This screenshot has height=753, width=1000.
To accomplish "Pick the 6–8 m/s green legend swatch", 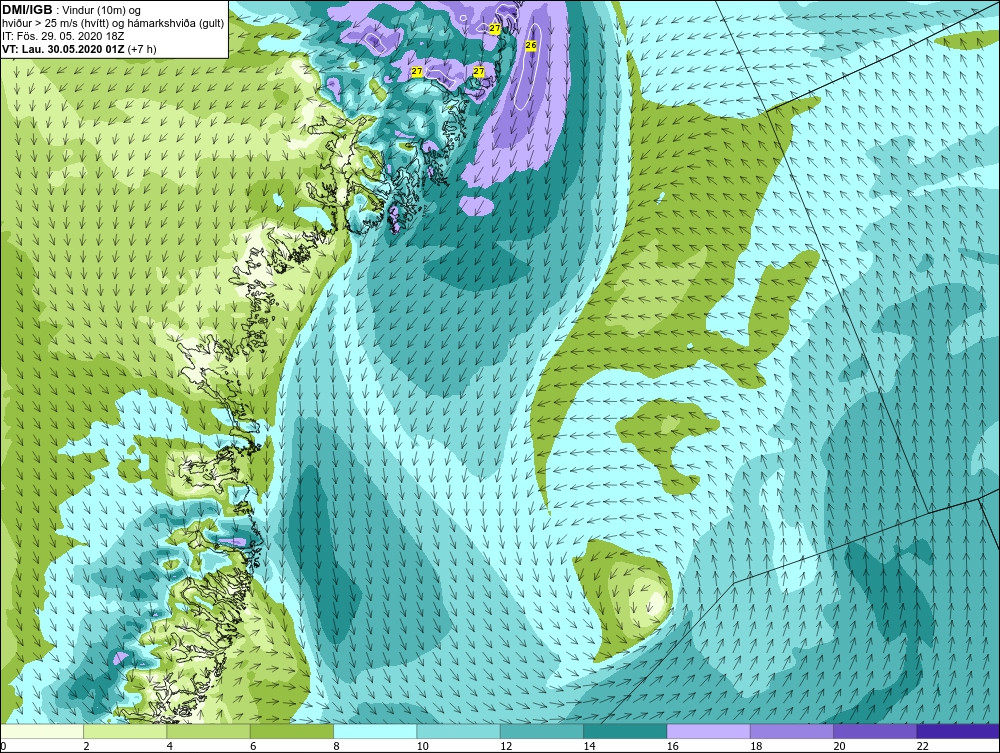I will coord(291,731).
